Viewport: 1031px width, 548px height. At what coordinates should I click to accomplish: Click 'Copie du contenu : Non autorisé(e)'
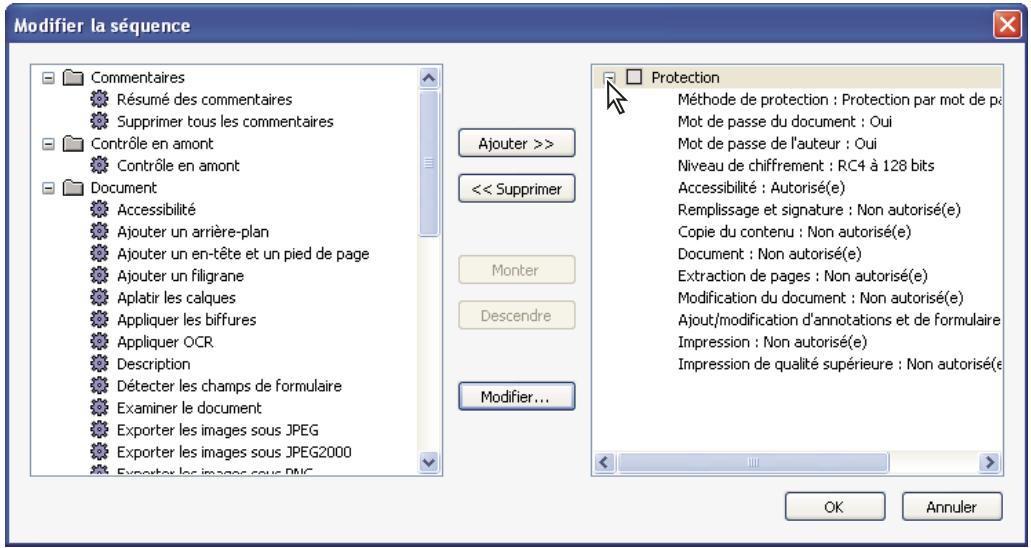pos(794,232)
